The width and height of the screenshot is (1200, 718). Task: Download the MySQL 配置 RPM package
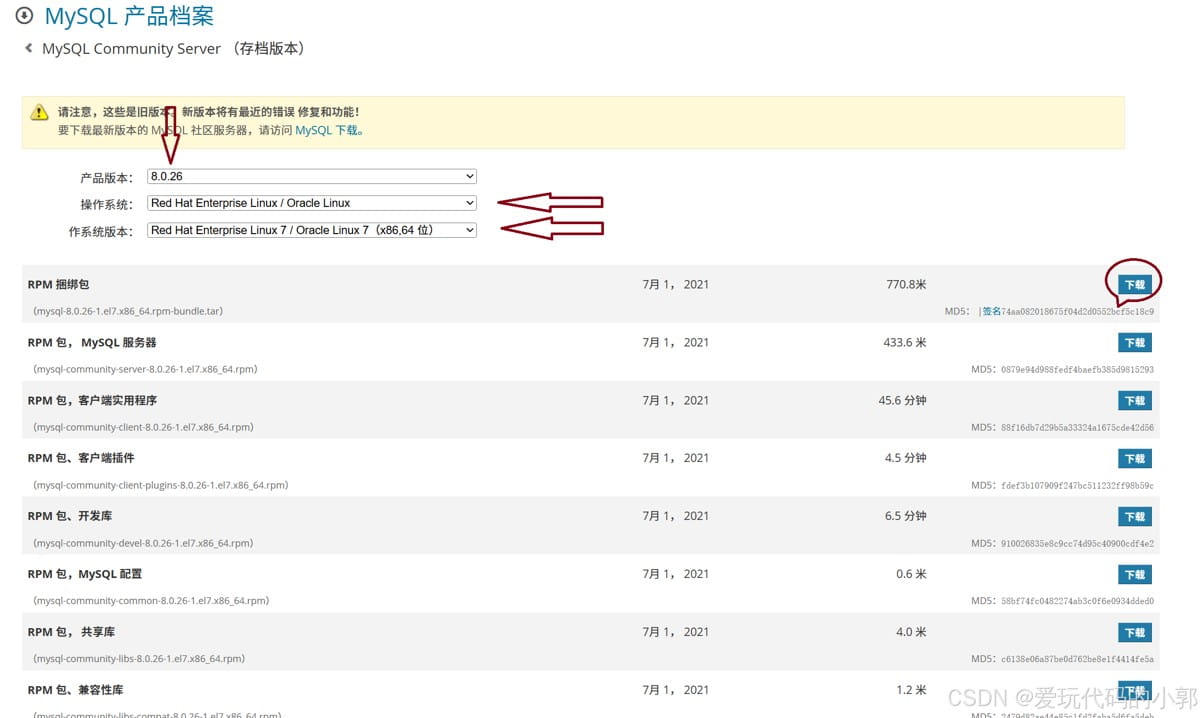coord(1134,575)
